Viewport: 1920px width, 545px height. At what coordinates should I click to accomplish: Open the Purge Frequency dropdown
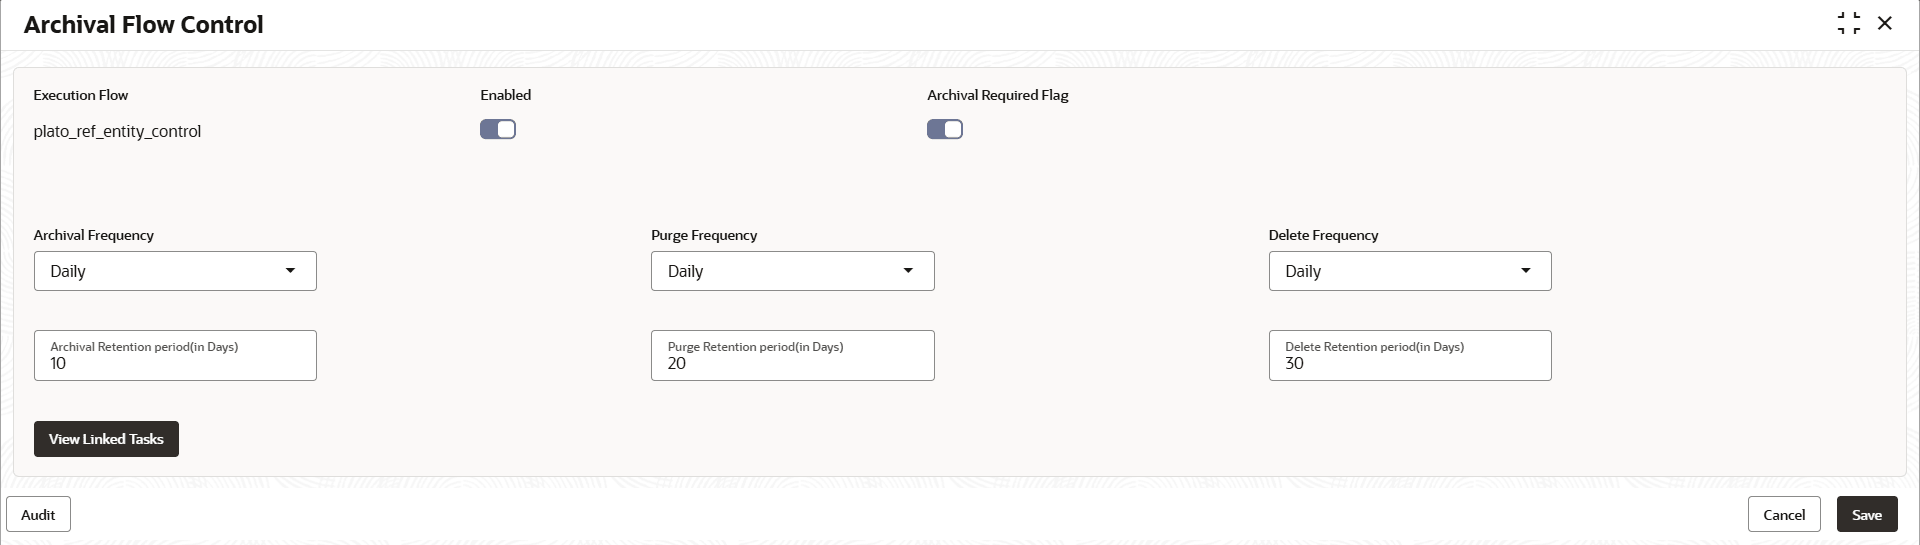click(x=793, y=271)
